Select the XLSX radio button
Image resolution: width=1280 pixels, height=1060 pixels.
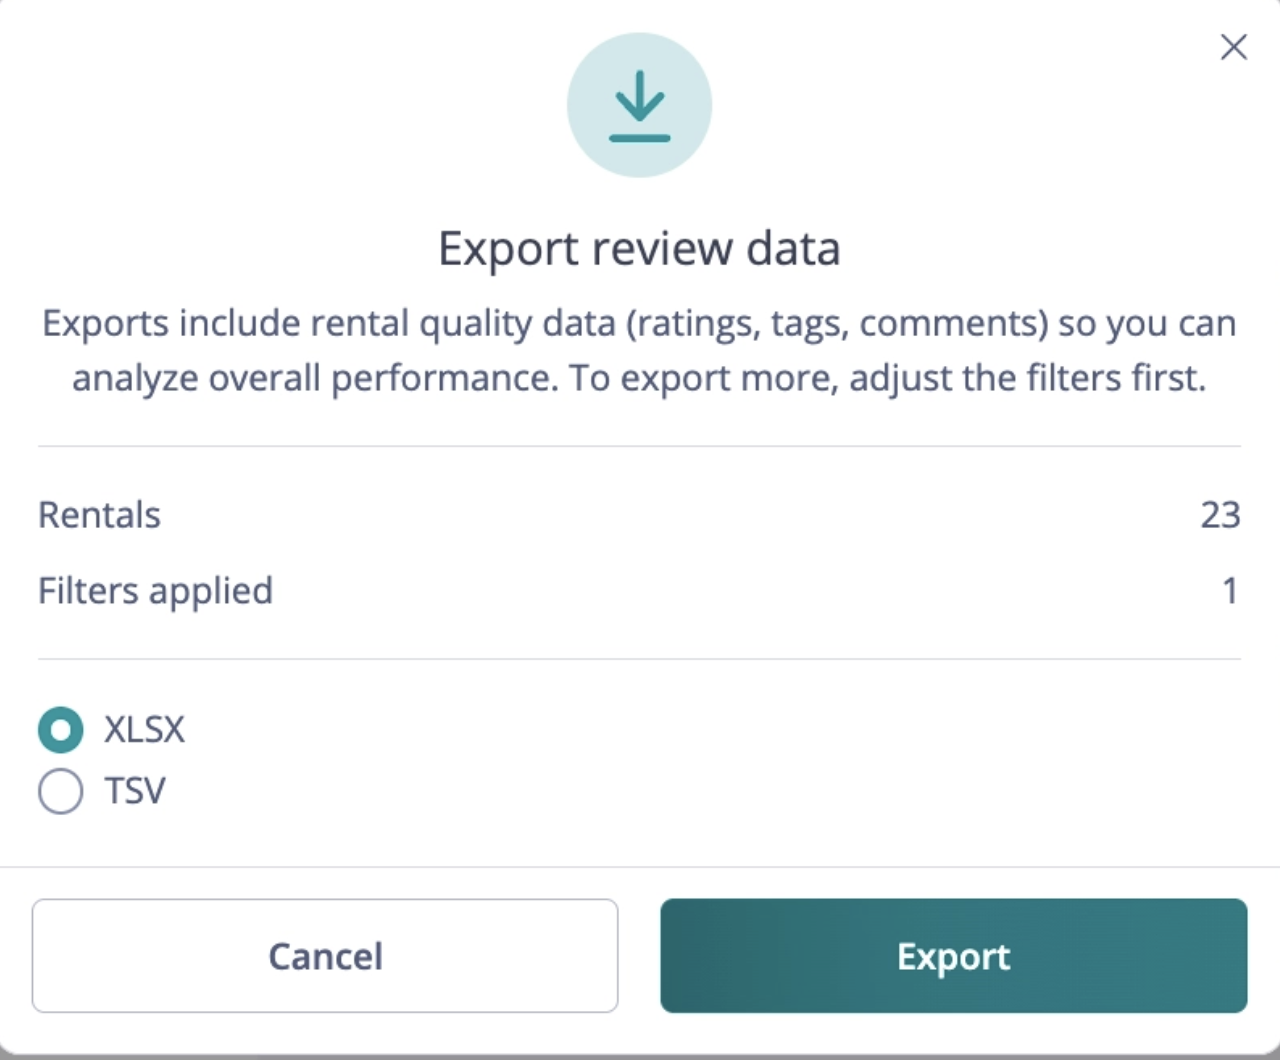pyautogui.click(x=61, y=730)
